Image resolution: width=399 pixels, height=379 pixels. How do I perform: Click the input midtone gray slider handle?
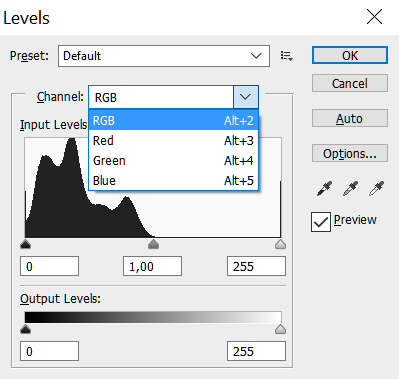(x=153, y=244)
